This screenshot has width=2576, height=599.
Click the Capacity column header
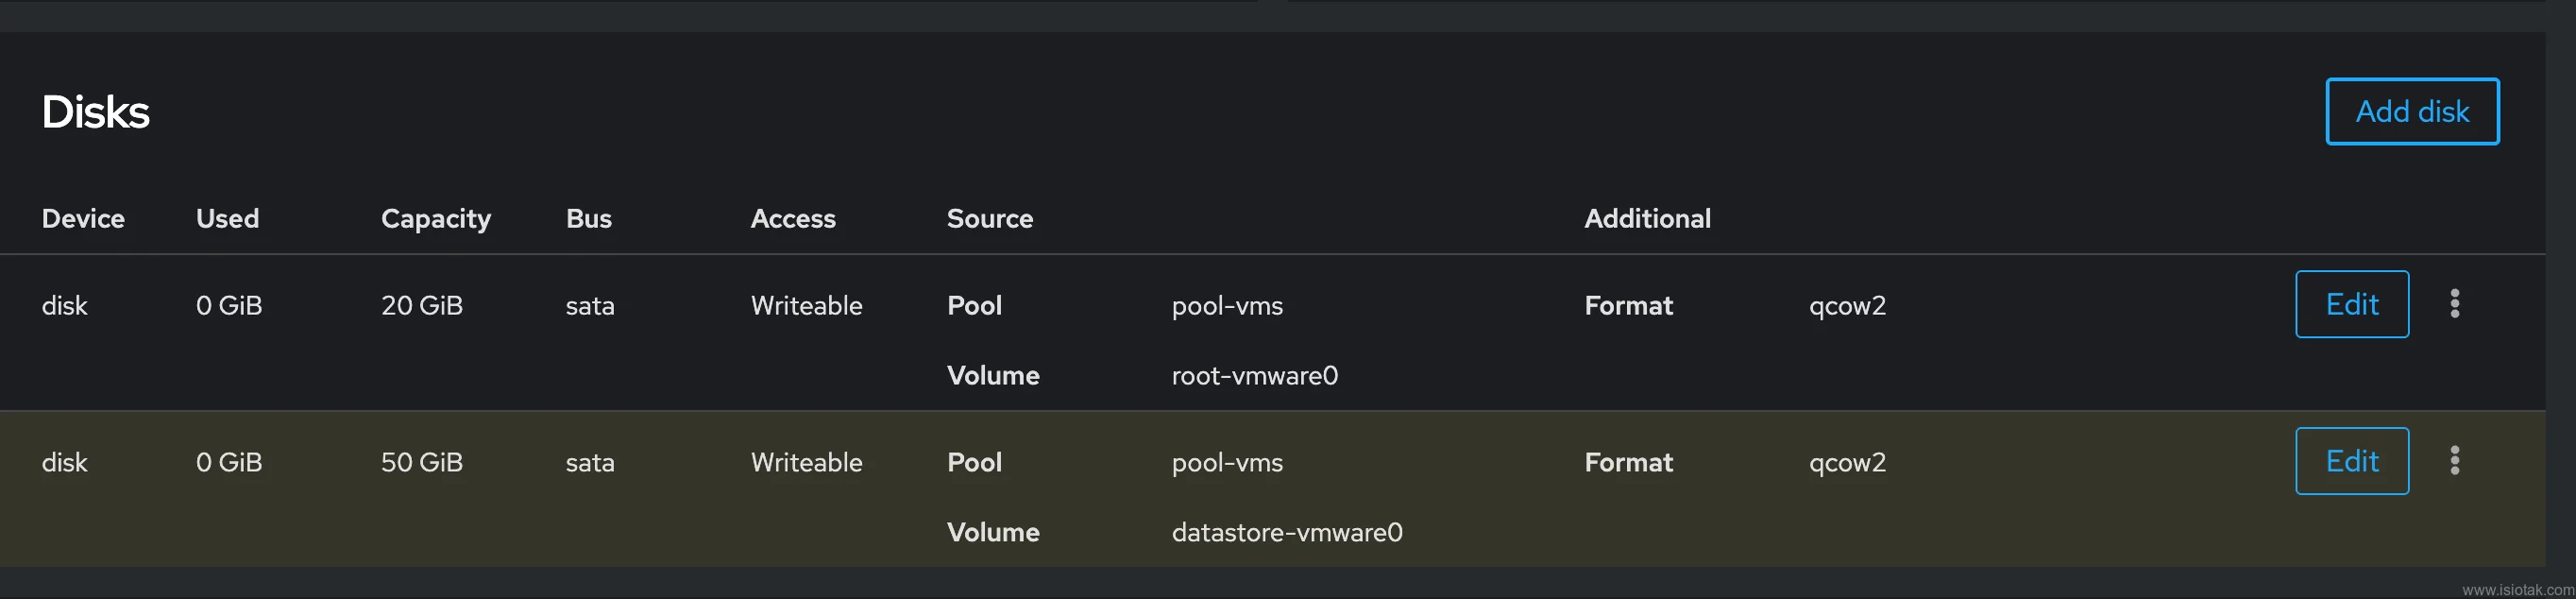pyautogui.click(x=436, y=219)
